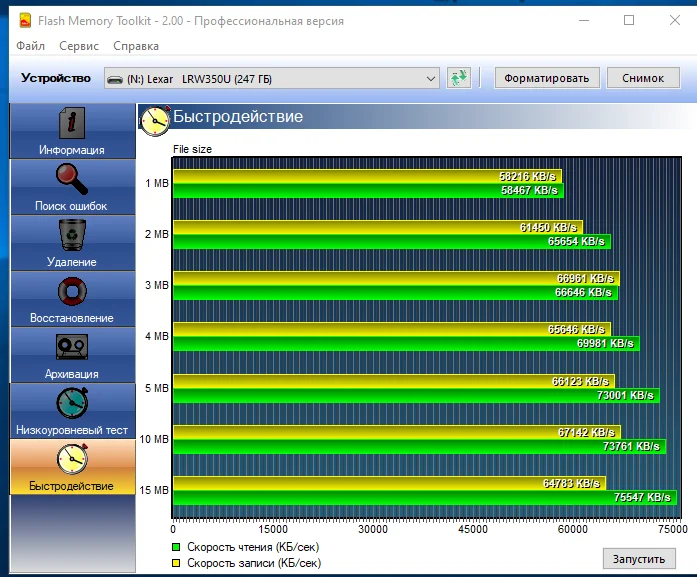Click the 1 MB file size label
Screen dimensions: 697x577
pyautogui.click(x=157, y=183)
